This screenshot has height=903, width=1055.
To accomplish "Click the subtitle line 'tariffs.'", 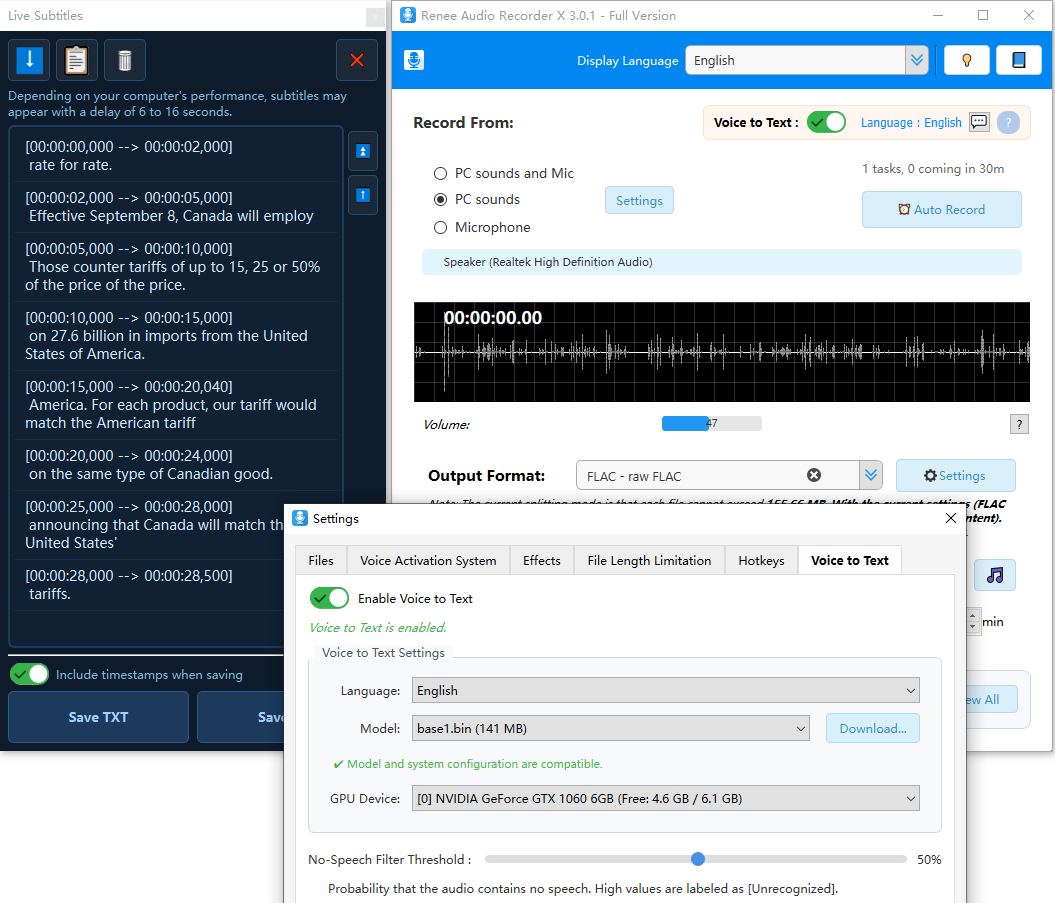I will coord(50,593).
